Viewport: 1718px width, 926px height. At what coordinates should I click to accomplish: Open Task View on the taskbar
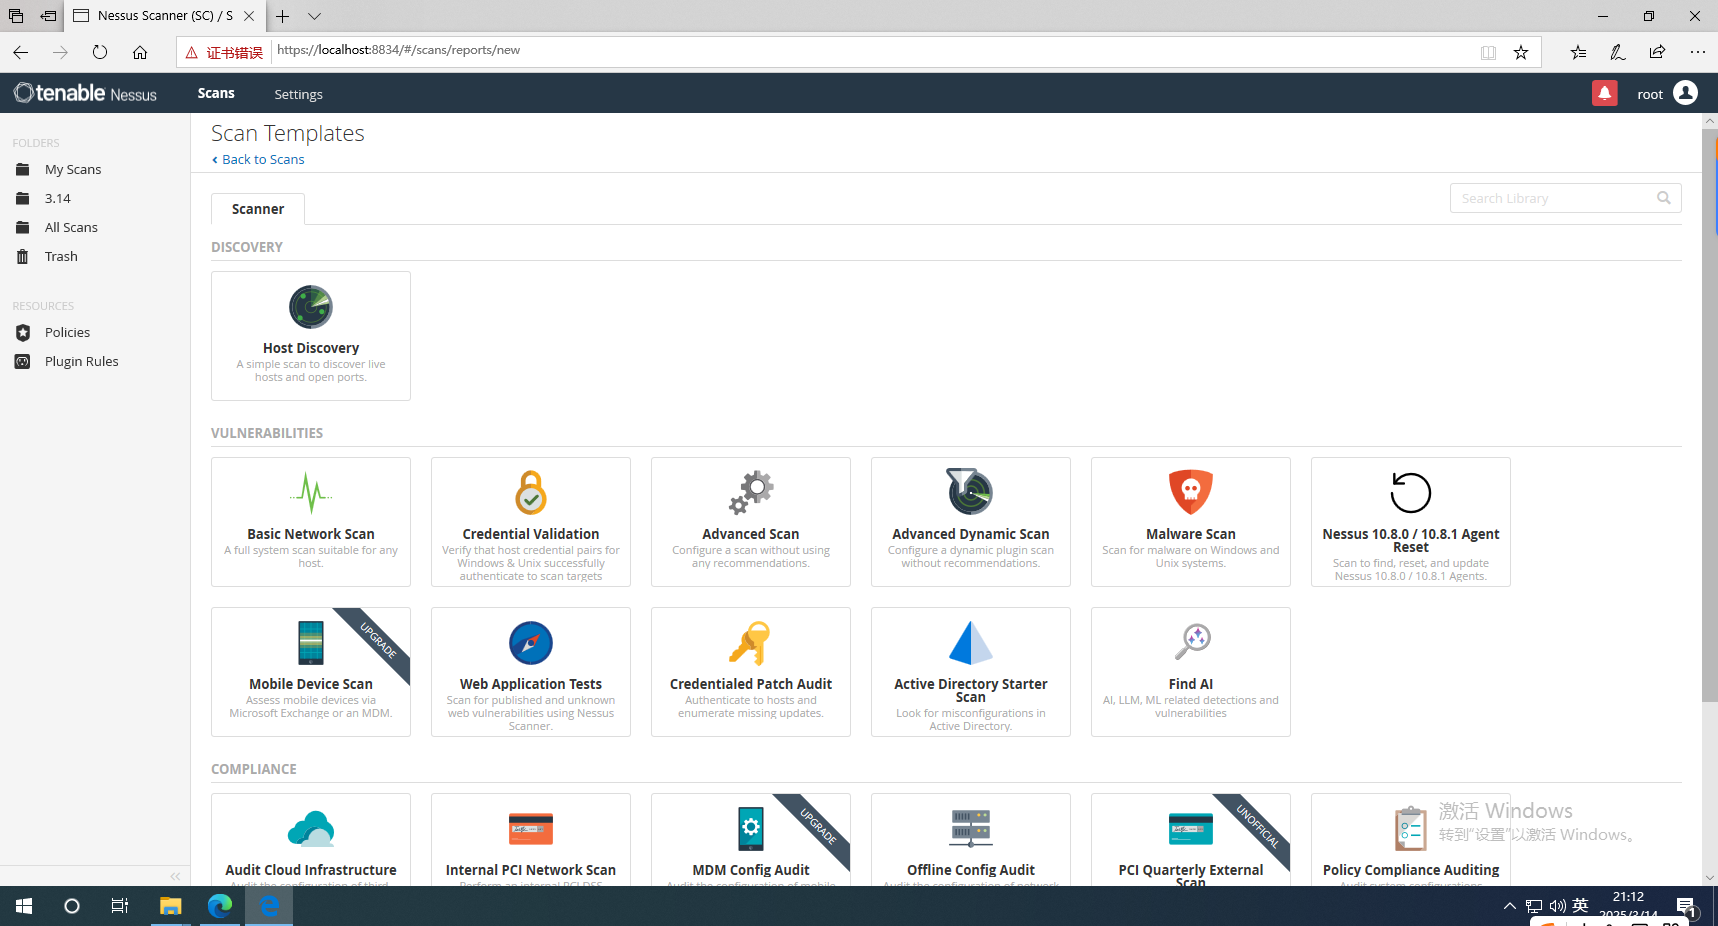[x=120, y=906]
